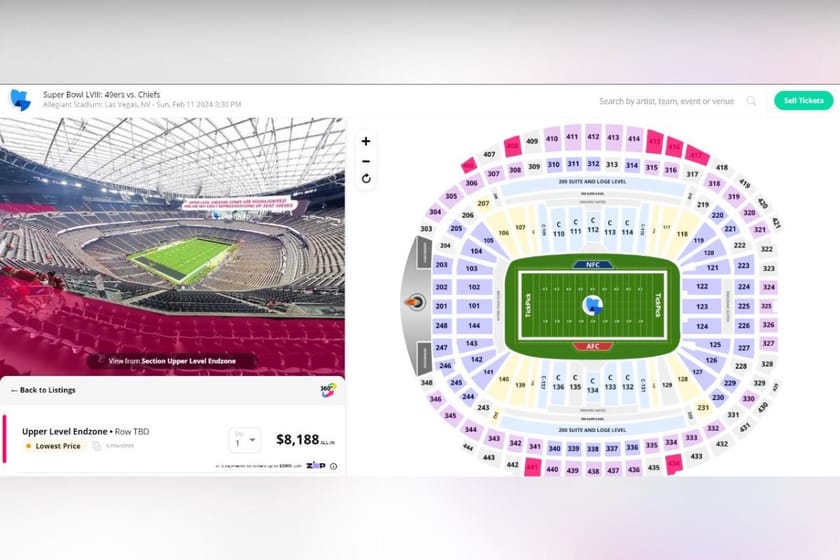Click the TickPick logo at midfield
840x560 pixels.
point(593,306)
